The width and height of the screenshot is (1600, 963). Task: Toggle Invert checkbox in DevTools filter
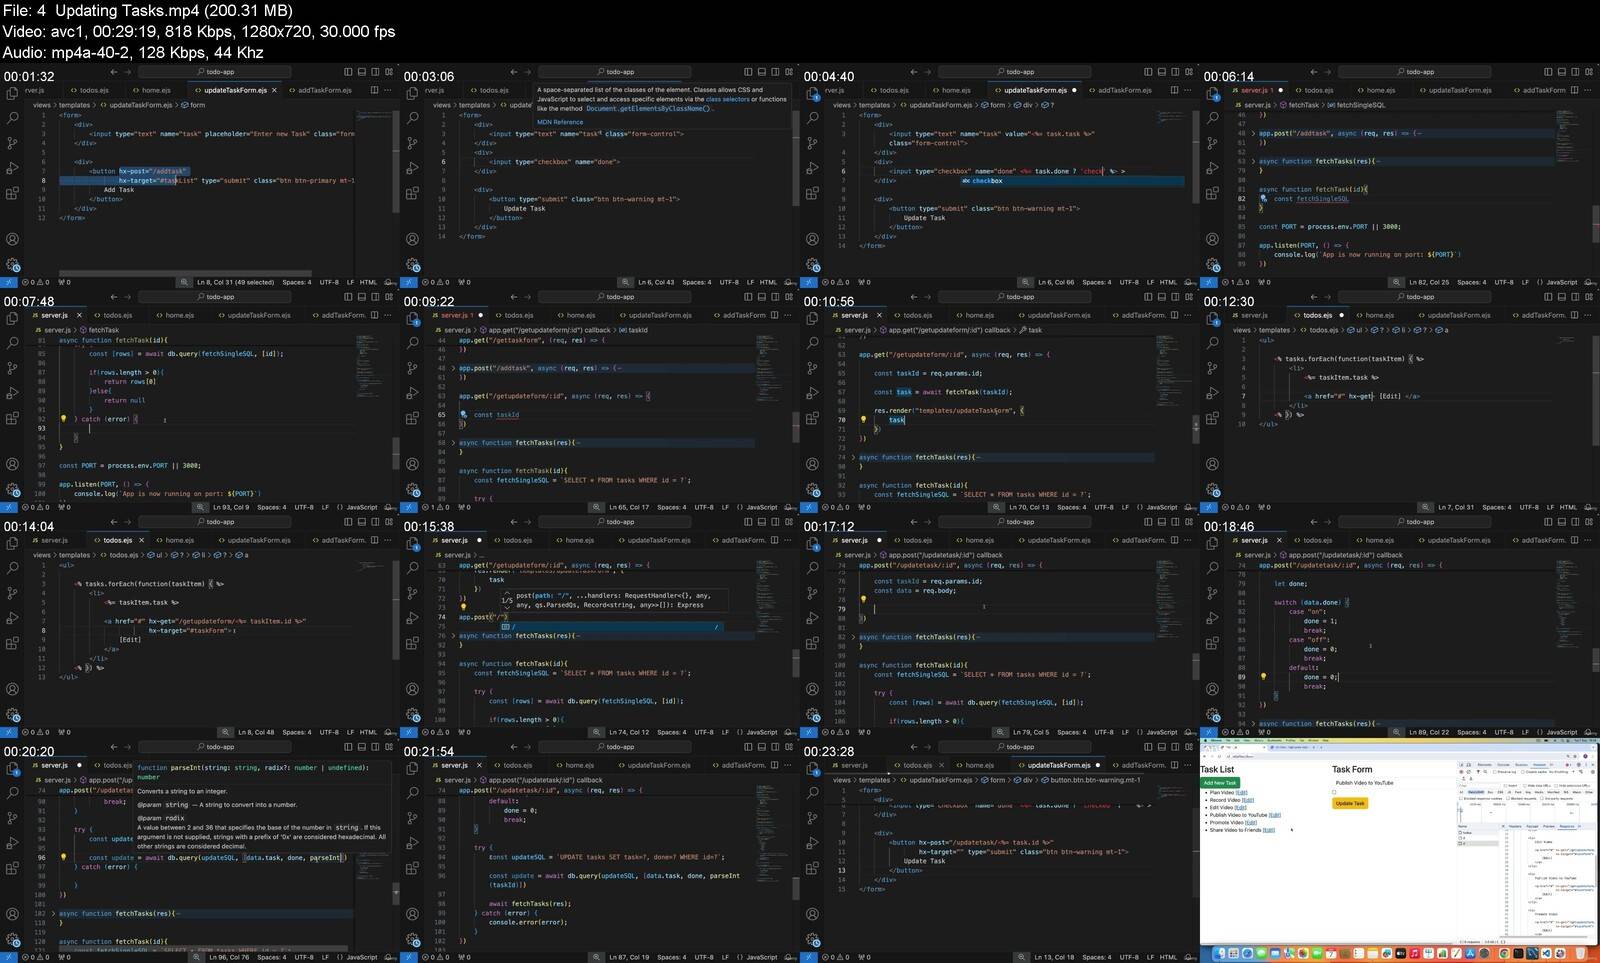tap(1505, 785)
